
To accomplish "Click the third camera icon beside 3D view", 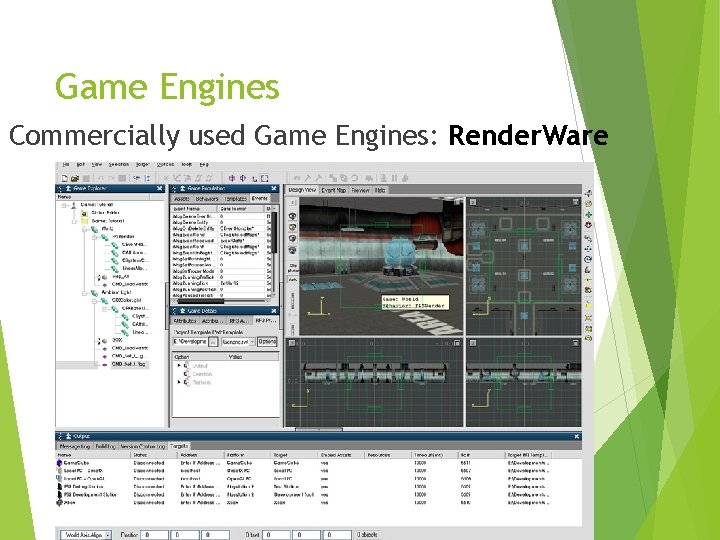I will coord(292,239).
